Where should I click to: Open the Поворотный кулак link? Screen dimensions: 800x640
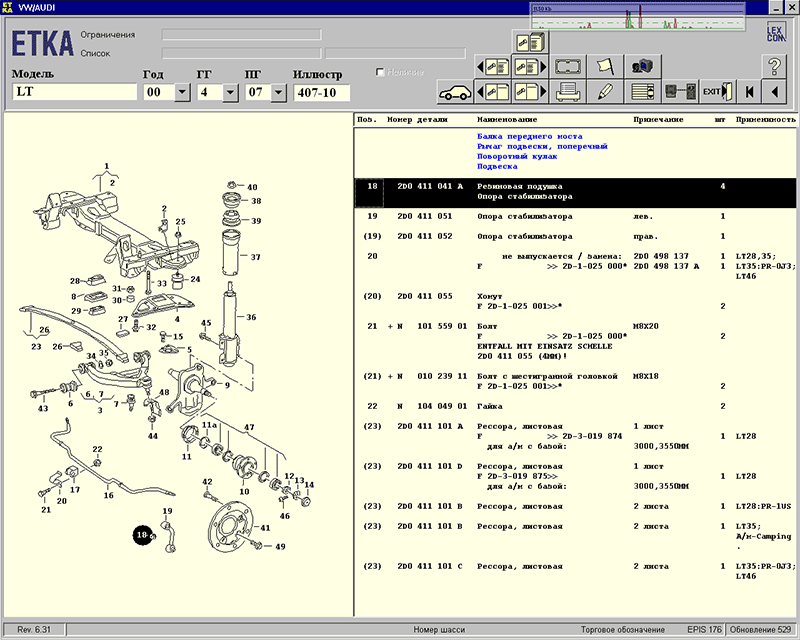point(517,156)
